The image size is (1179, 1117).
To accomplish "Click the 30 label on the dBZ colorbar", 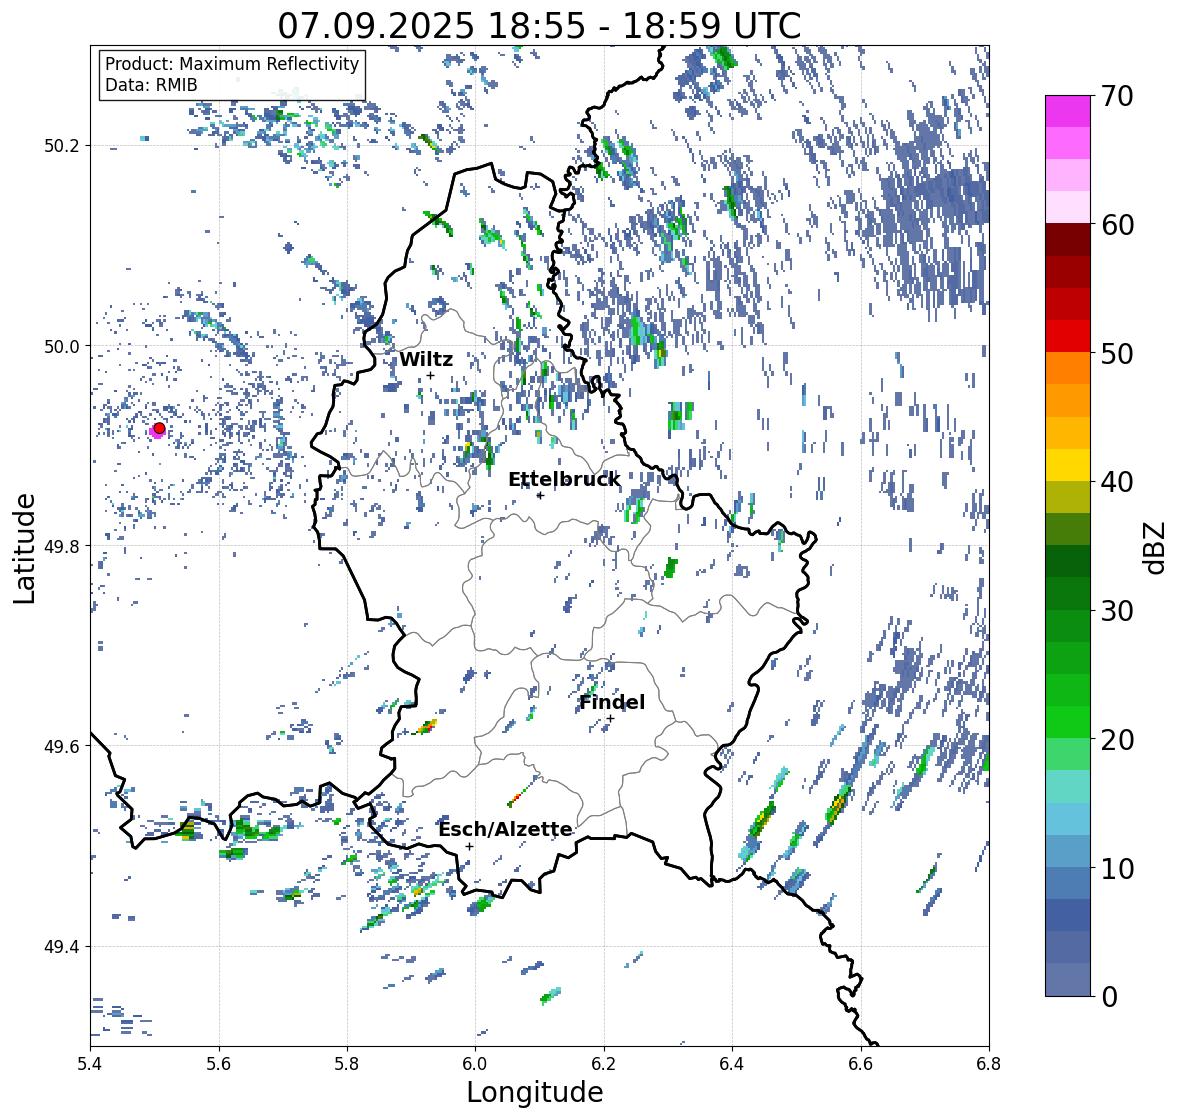I will click(1117, 610).
